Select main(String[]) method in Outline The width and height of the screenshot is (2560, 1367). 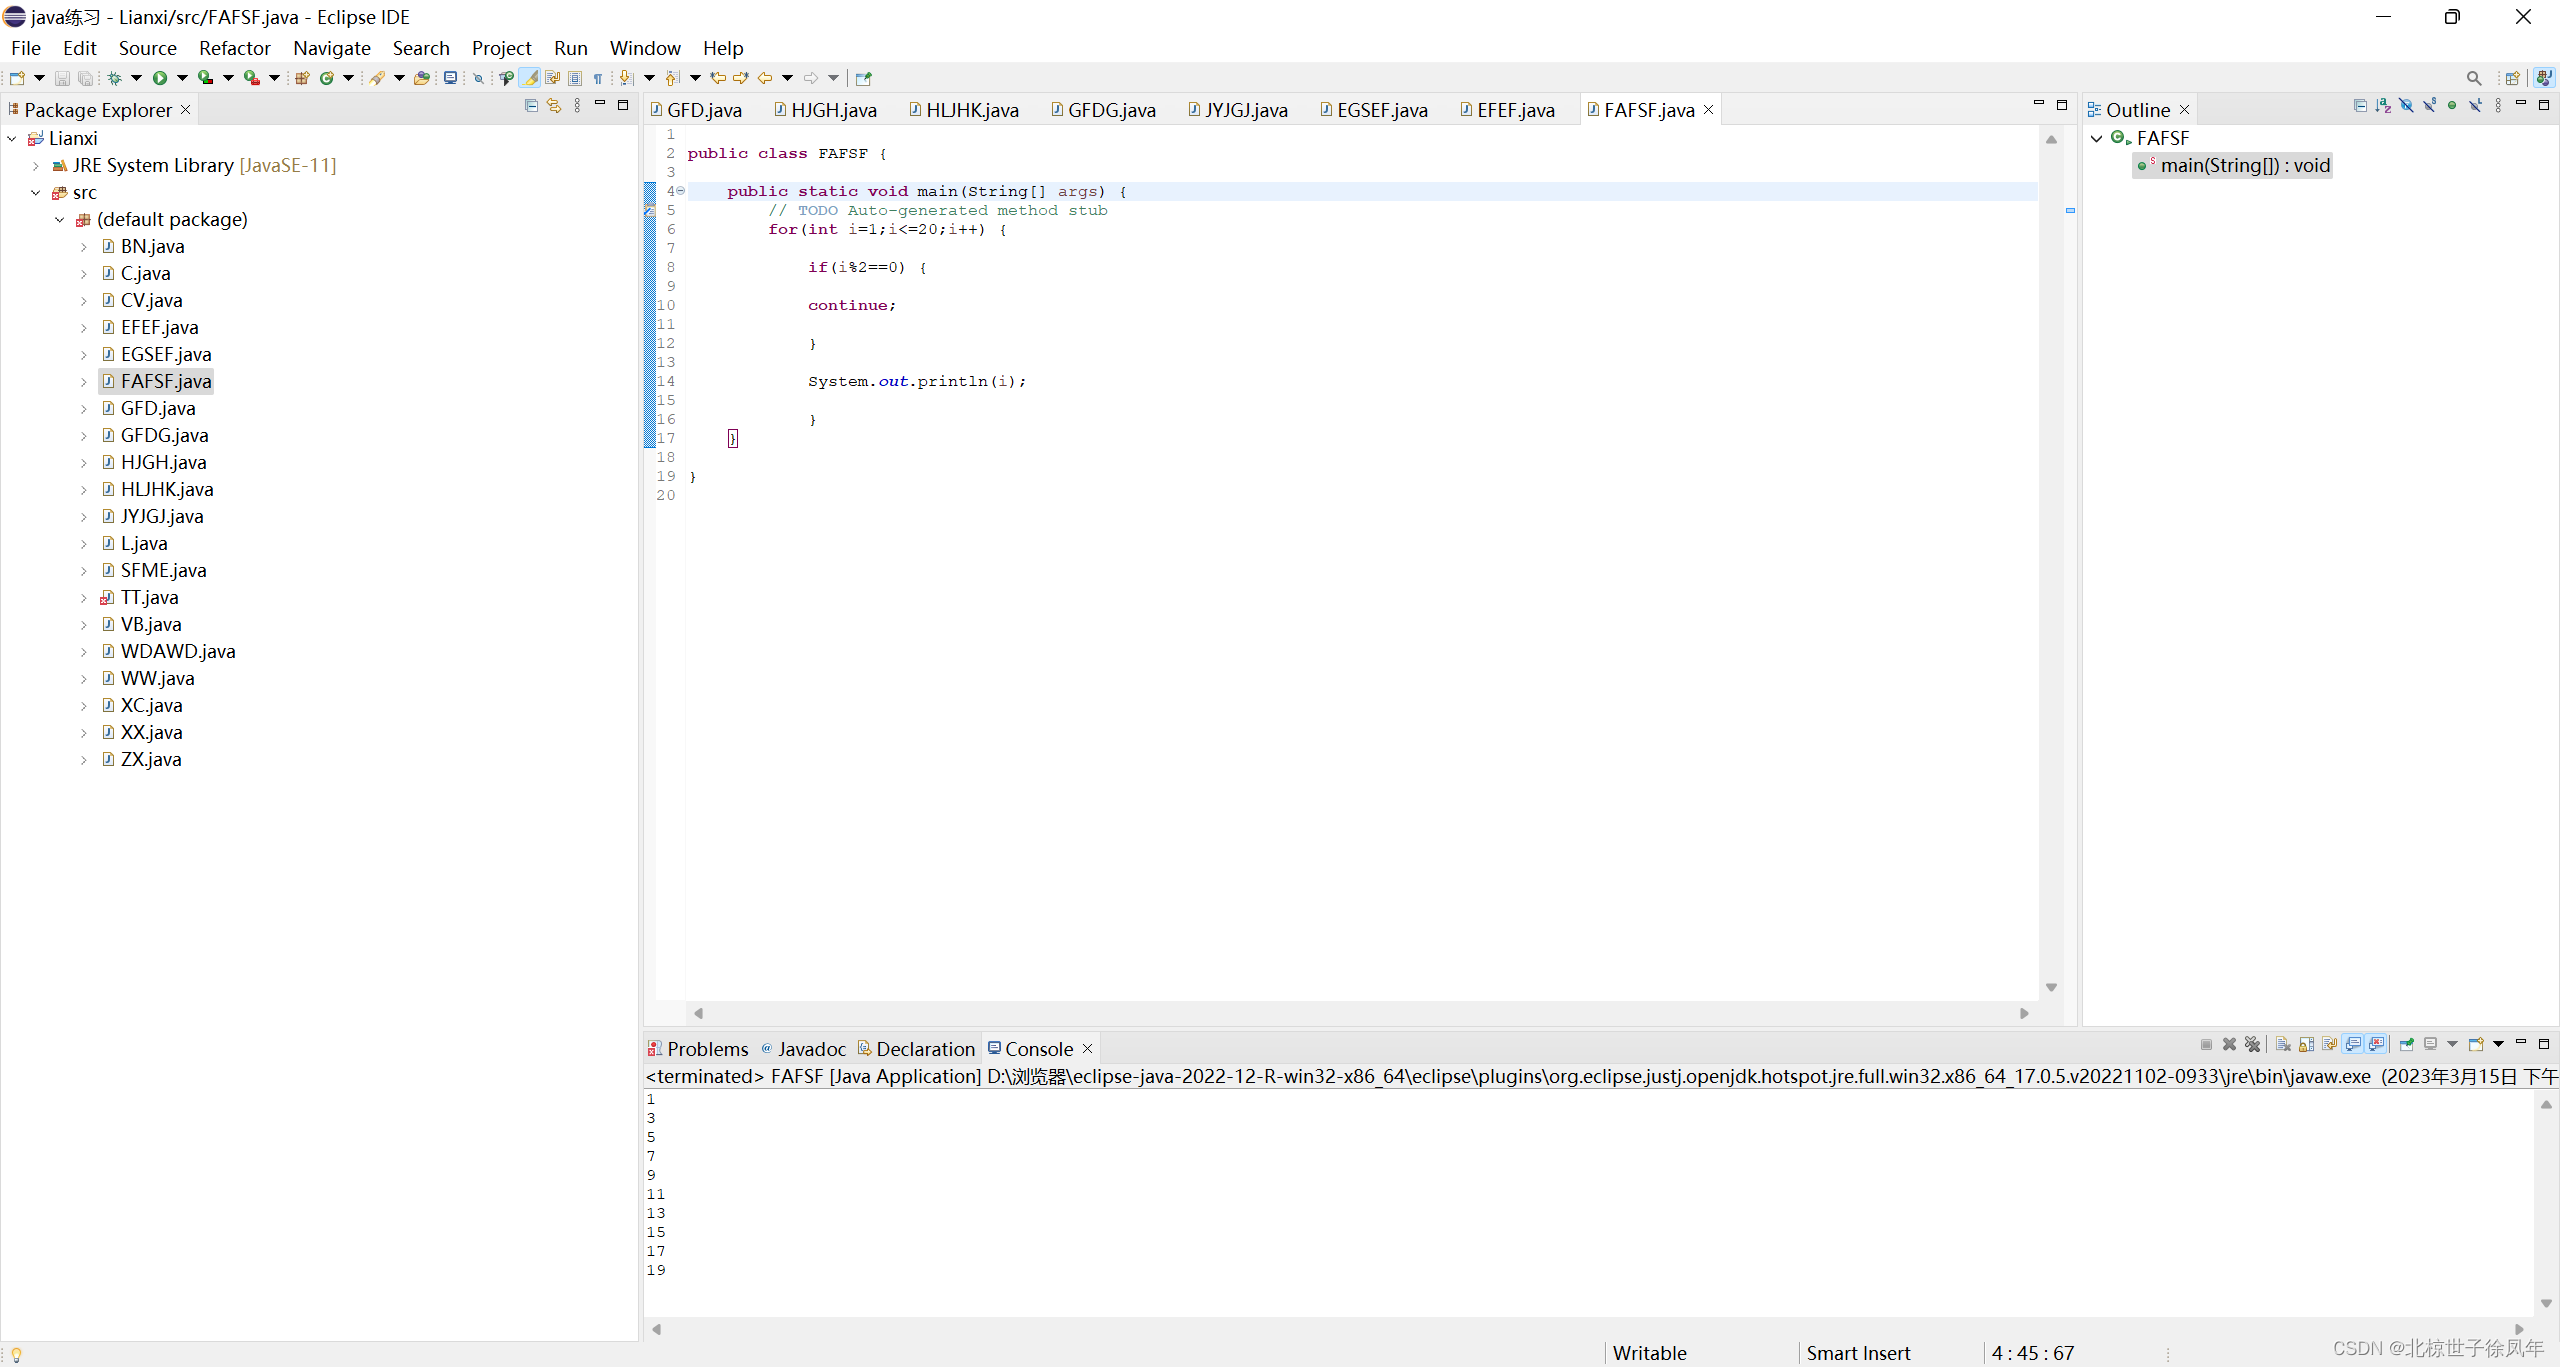click(2244, 166)
